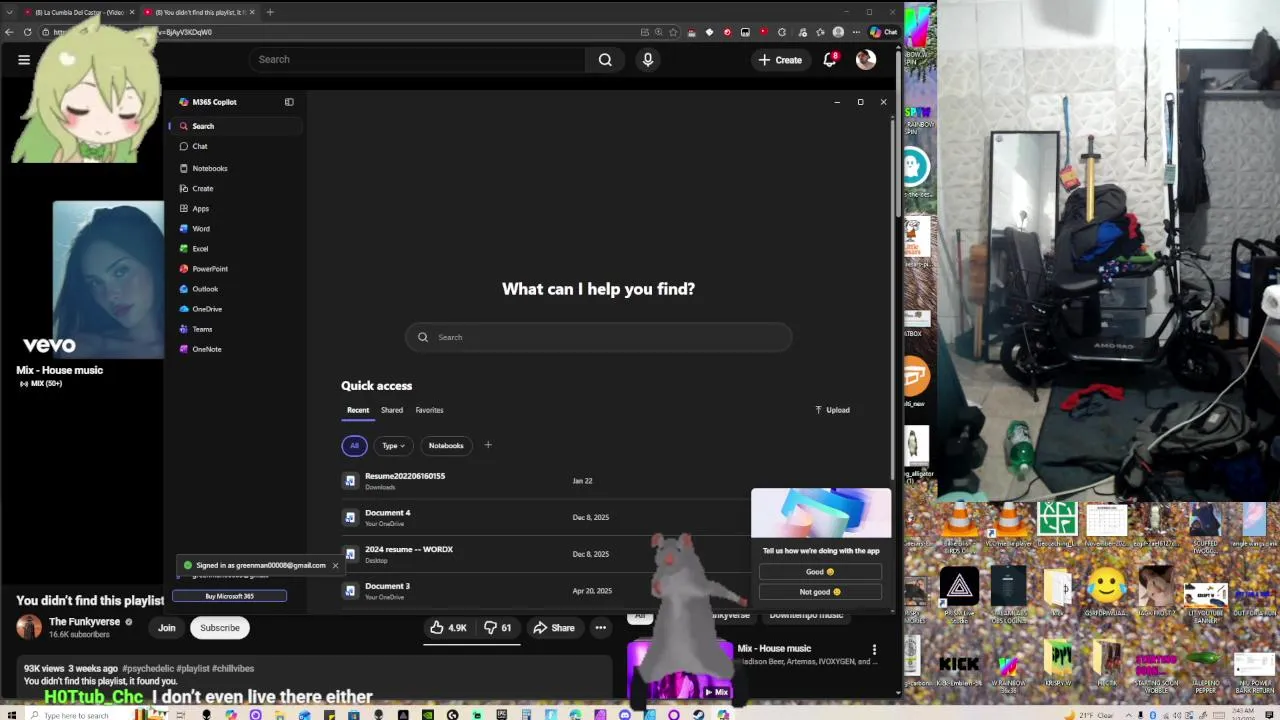This screenshot has height=720, width=1280.
Task: Upload a file in Quick access
Action: 832,410
